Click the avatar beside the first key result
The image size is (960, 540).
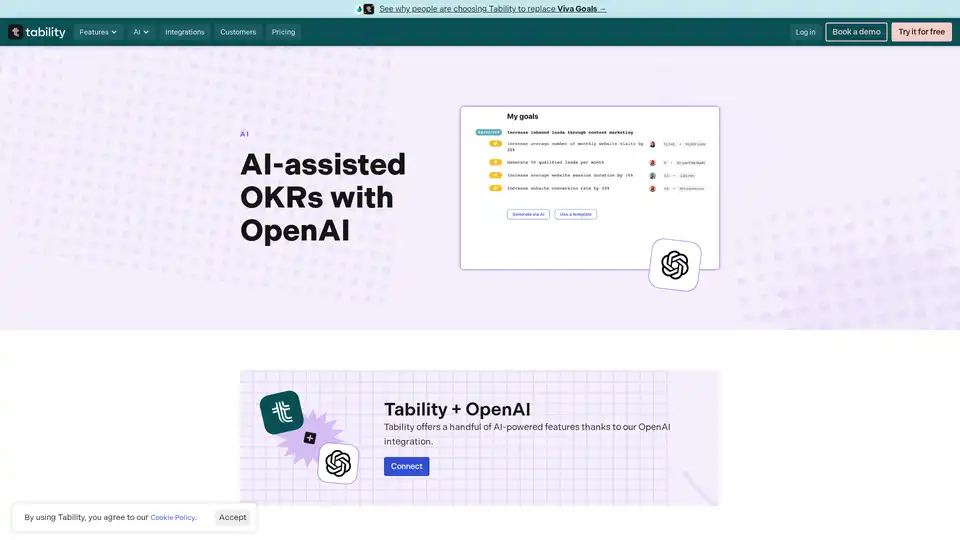pyautogui.click(x=652, y=145)
